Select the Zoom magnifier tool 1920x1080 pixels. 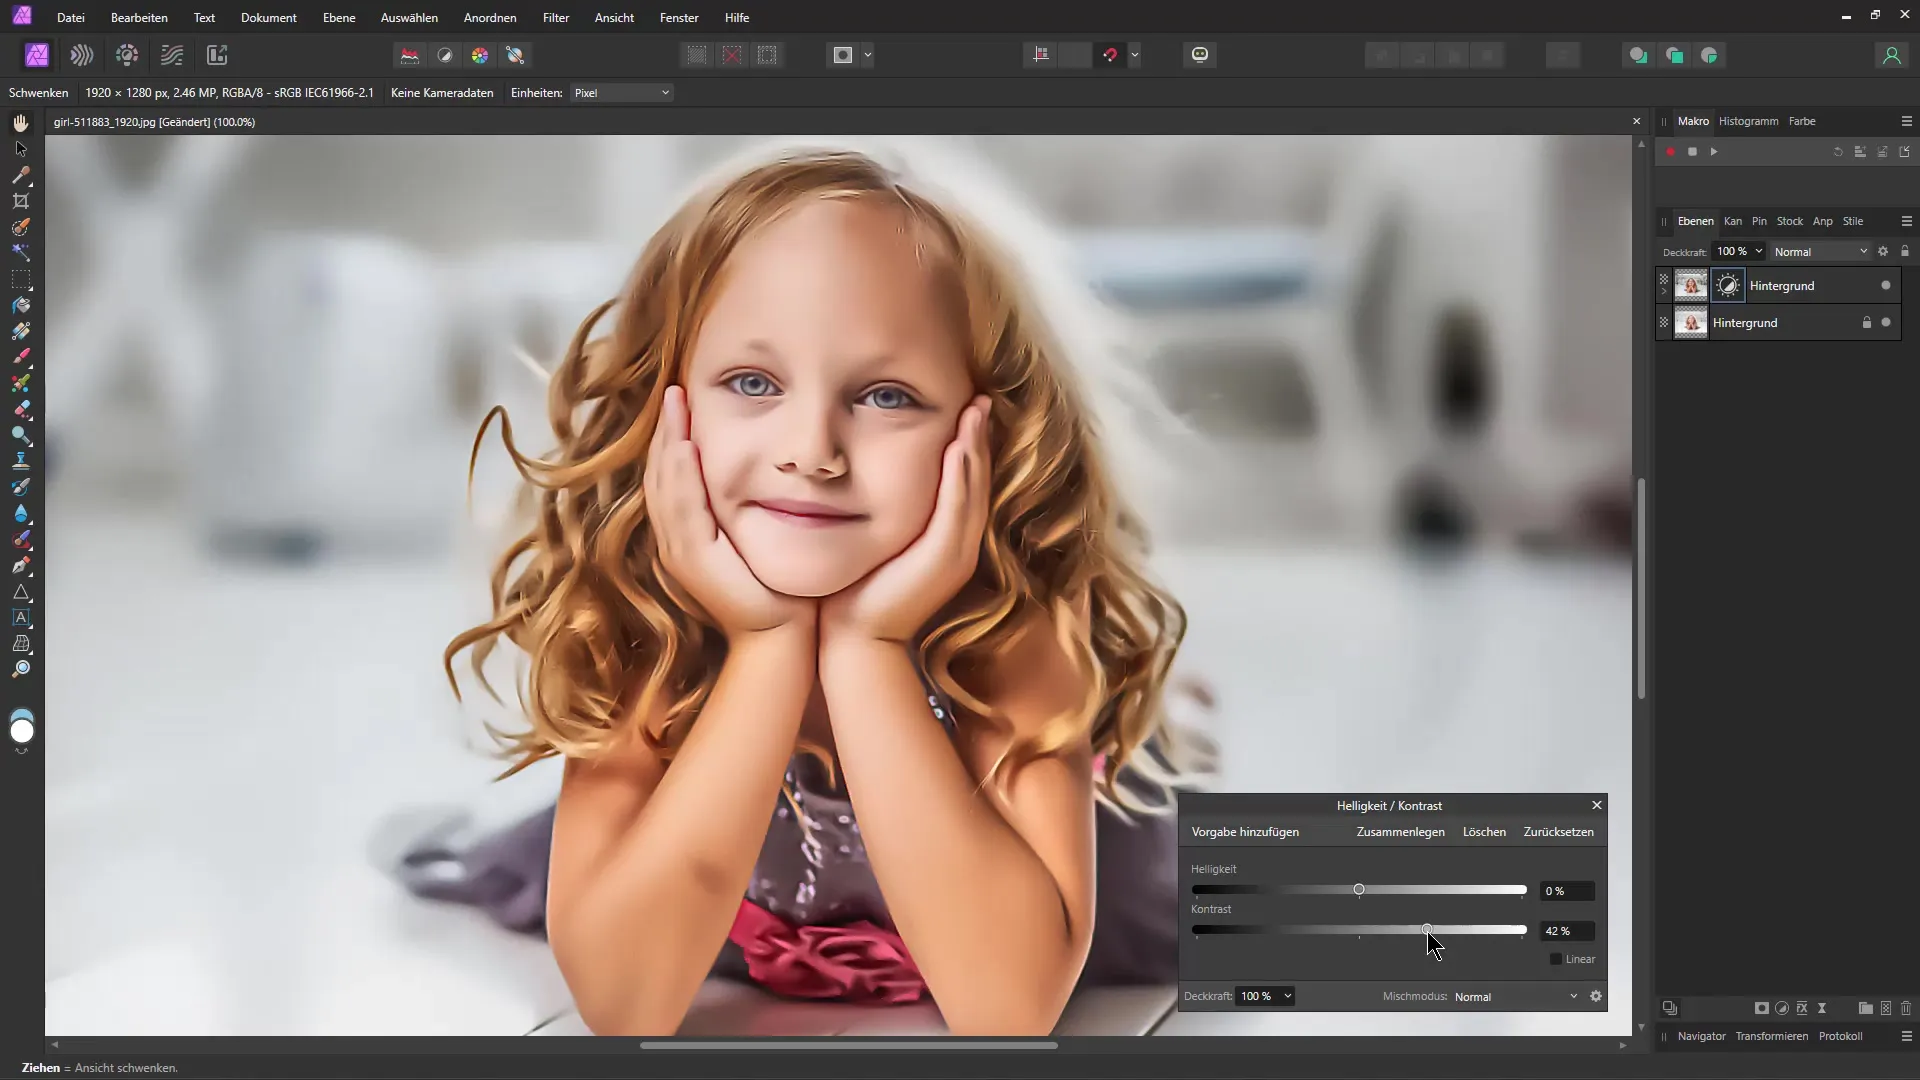pyautogui.click(x=21, y=669)
